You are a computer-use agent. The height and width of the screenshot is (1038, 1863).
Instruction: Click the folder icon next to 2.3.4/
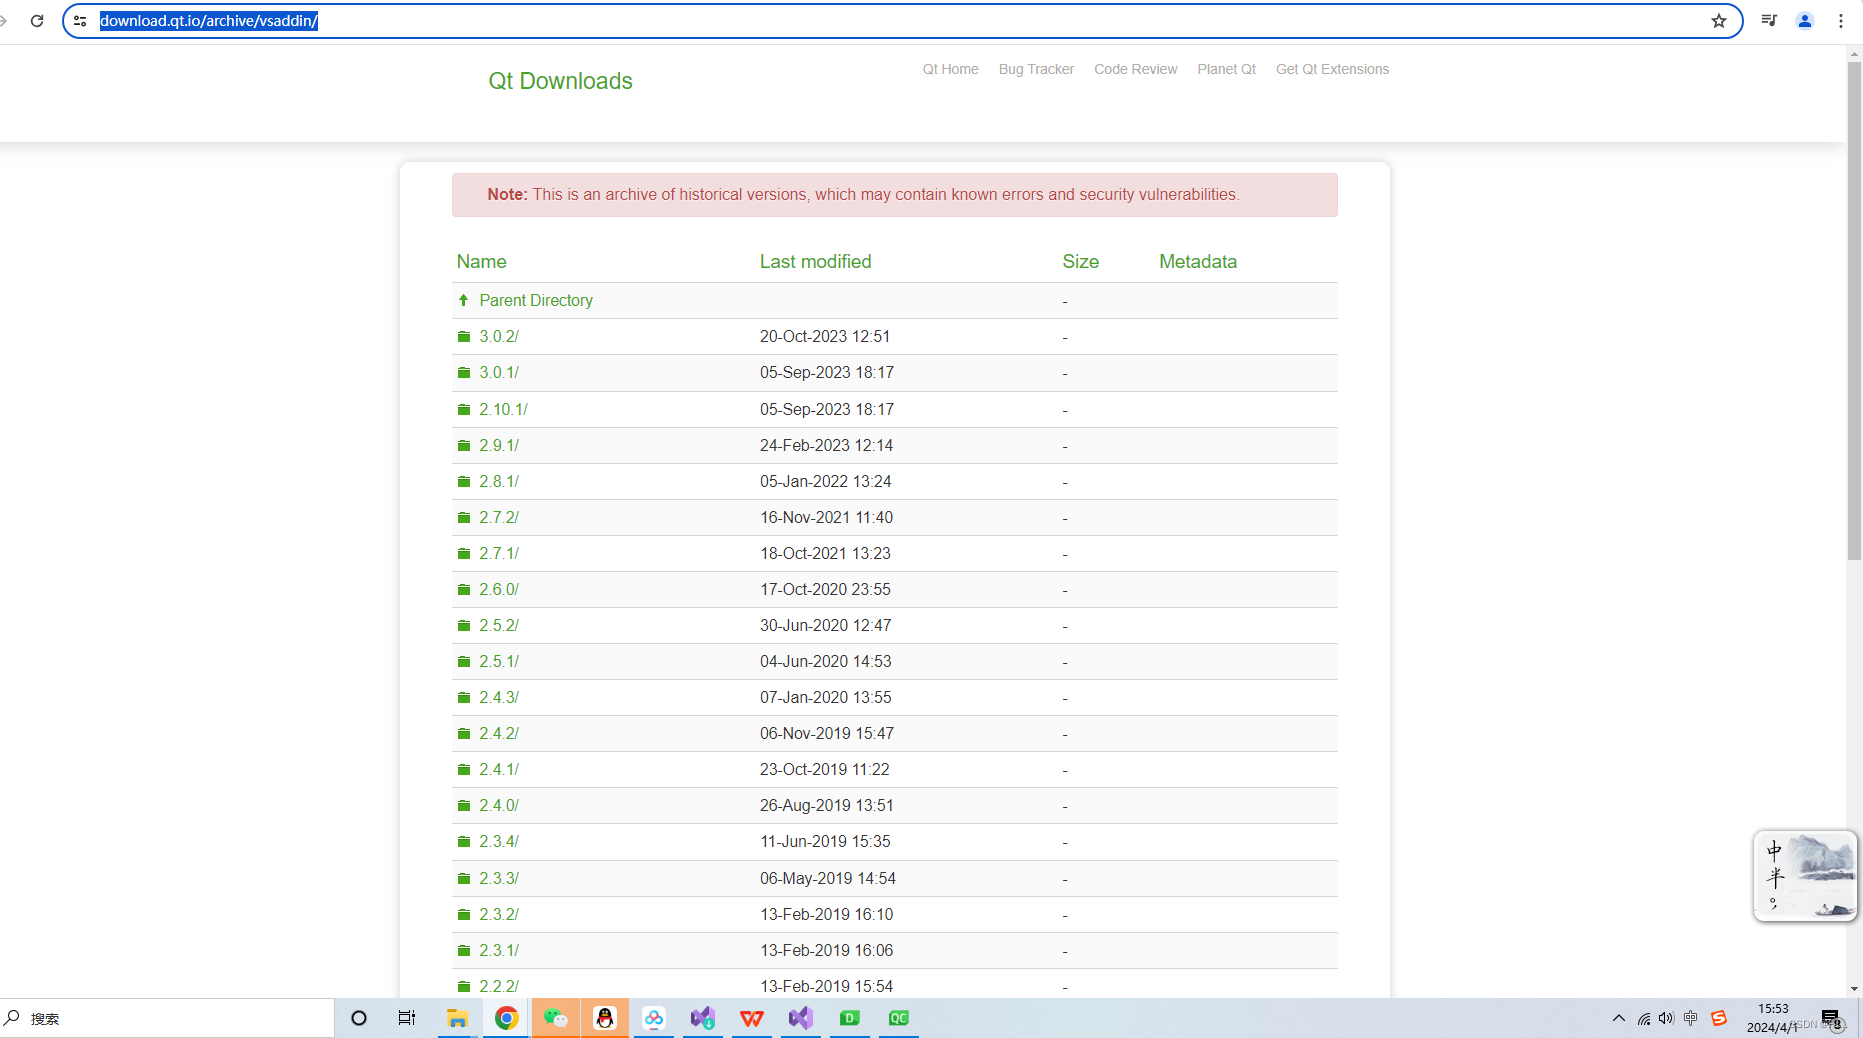coord(464,842)
